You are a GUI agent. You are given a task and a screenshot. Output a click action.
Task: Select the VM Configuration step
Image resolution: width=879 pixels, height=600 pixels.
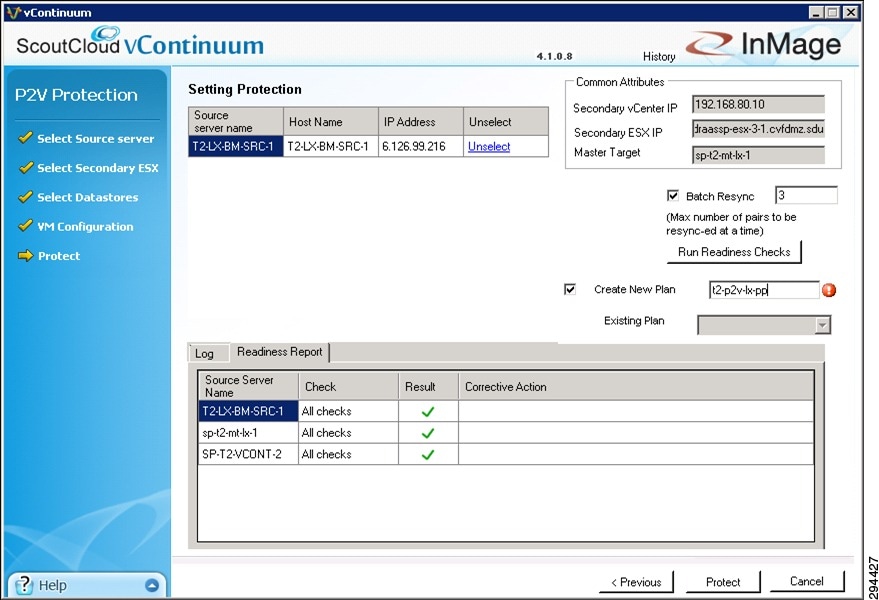pyautogui.click(x=85, y=227)
